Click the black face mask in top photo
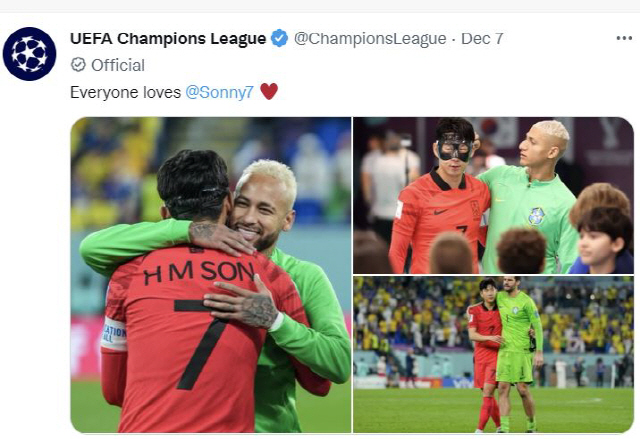This screenshot has width=640, height=439. [x=454, y=146]
